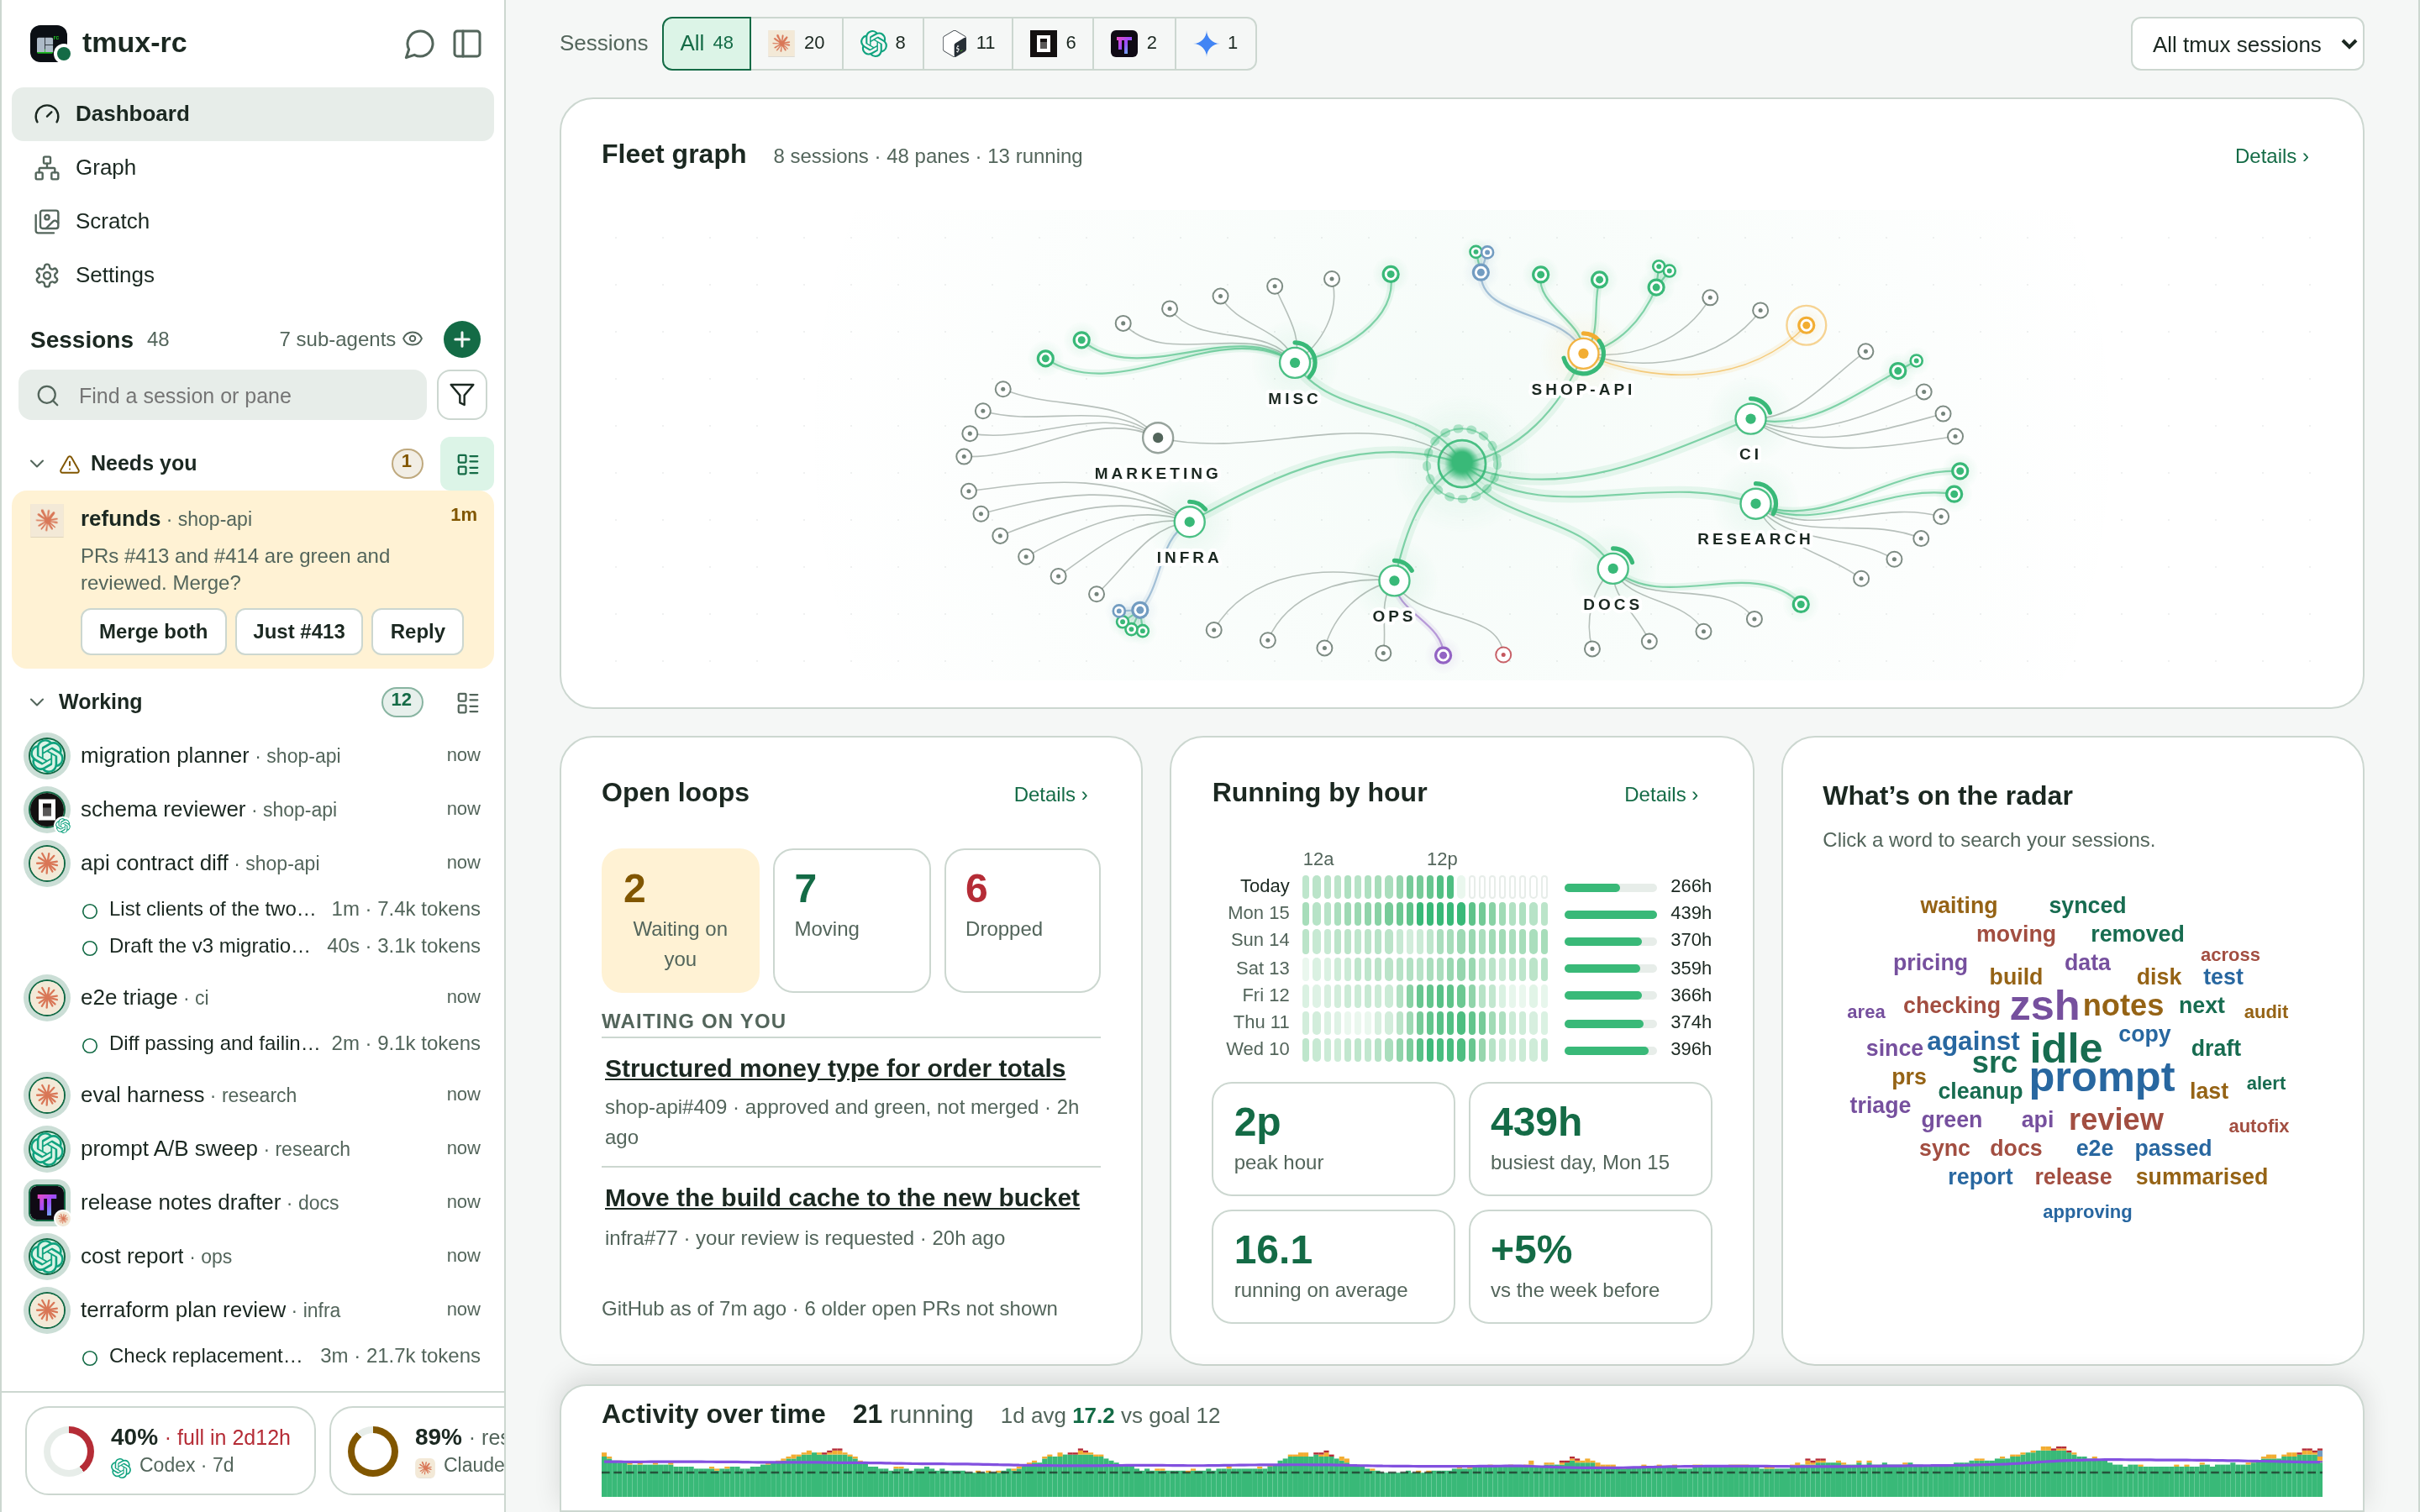2420x1512 pixels.
Task: Open the session filter funnel icon
Action: [x=462, y=396]
